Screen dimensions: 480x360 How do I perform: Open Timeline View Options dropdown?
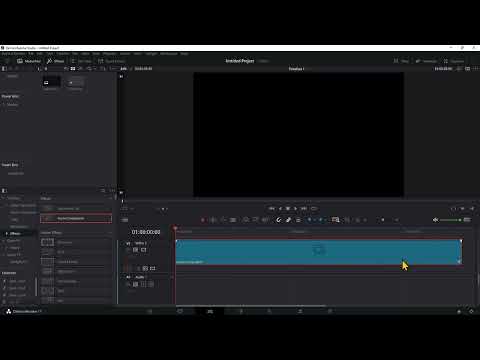tap(125, 220)
